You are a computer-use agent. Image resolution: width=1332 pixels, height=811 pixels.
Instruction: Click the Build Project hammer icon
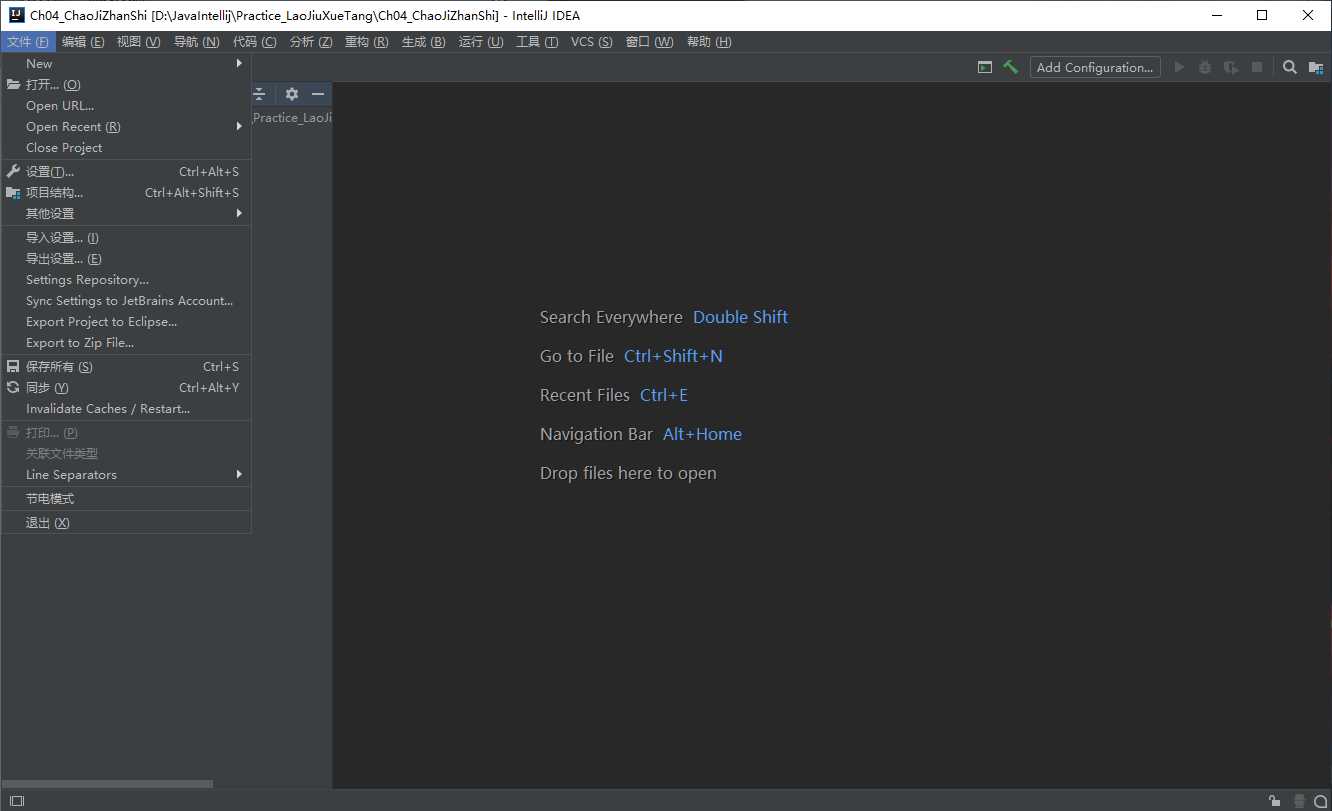1010,67
